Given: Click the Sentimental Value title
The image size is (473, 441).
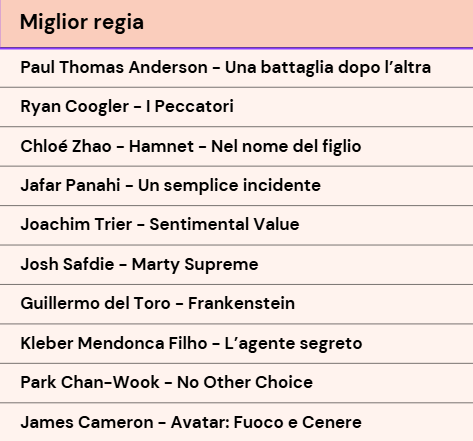Looking at the screenshot, I should 224,224.
